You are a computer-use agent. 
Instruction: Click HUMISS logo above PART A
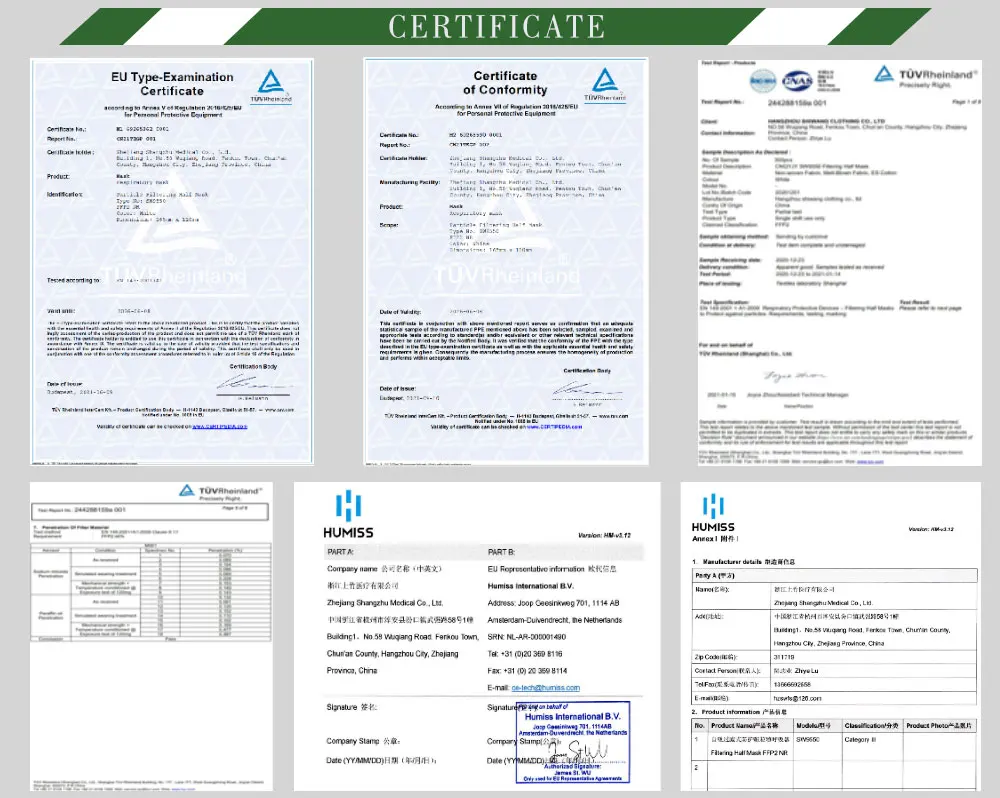348,514
